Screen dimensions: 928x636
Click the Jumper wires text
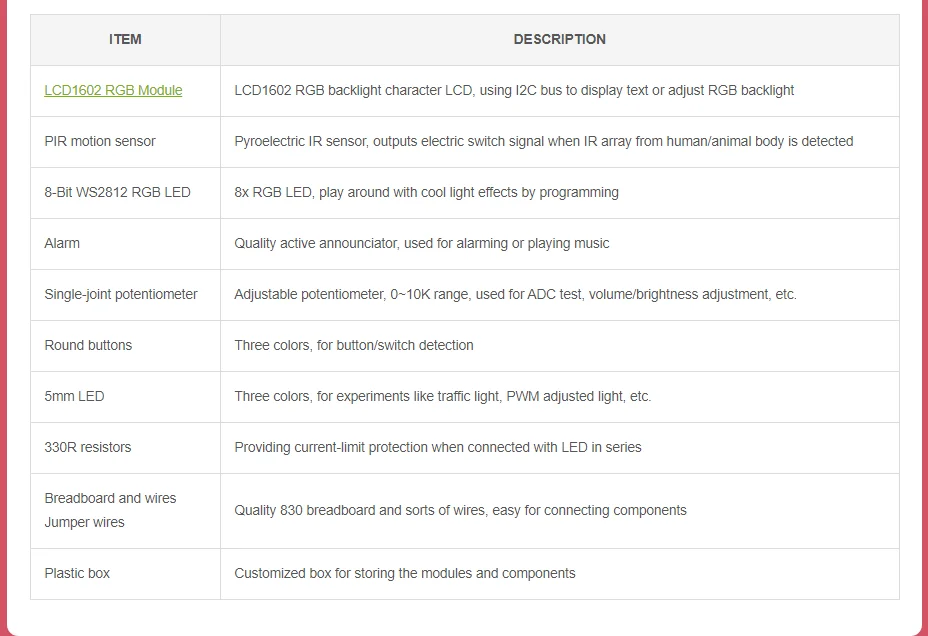pos(84,522)
